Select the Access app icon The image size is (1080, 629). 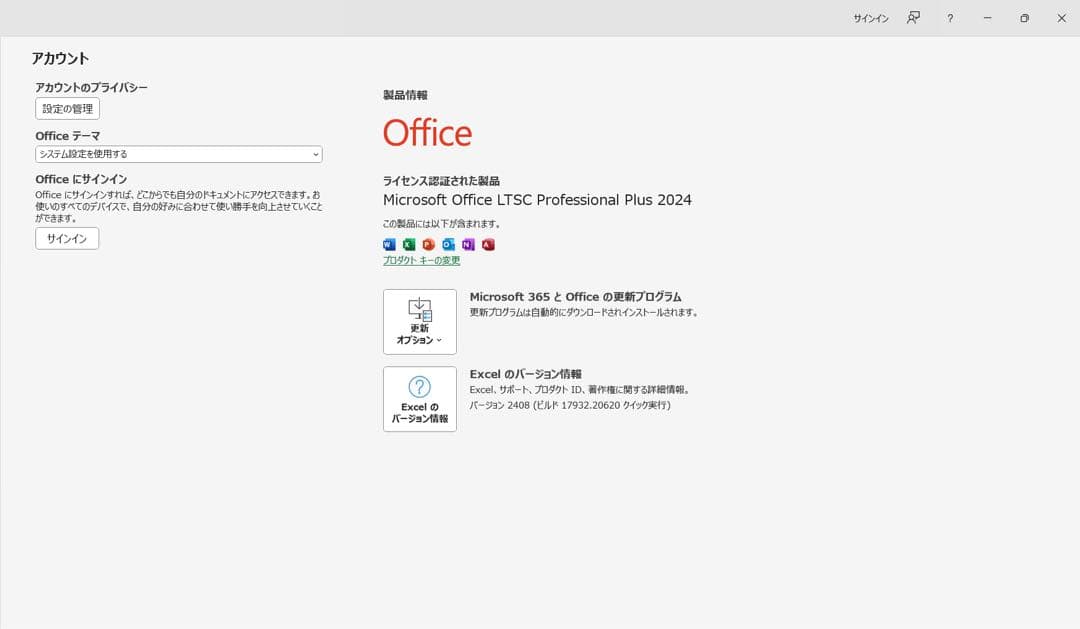[x=488, y=244]
